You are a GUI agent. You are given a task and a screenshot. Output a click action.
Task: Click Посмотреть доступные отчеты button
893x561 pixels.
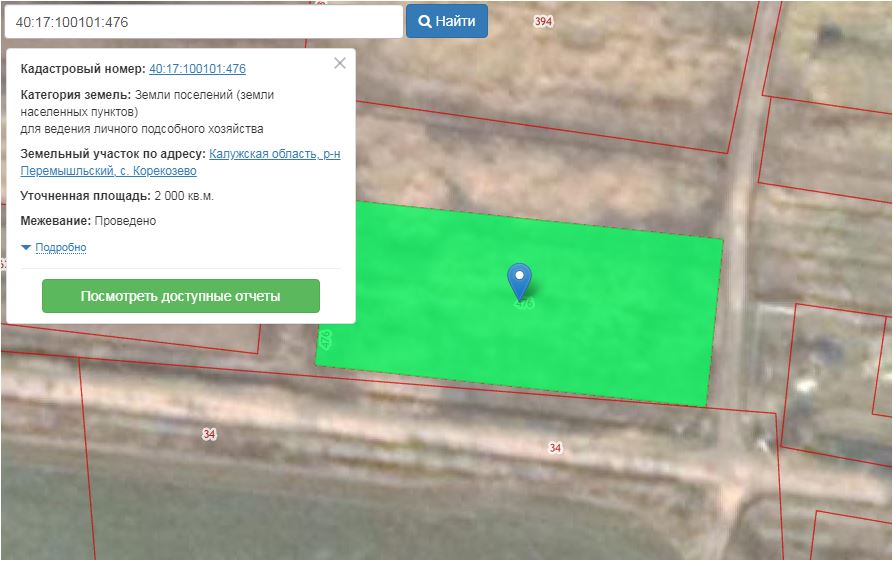[181, 296]
